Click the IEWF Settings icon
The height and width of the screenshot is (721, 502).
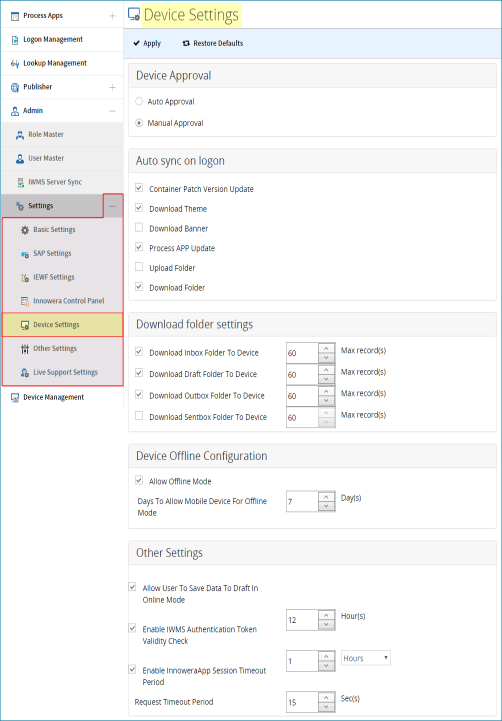[25, 278]
